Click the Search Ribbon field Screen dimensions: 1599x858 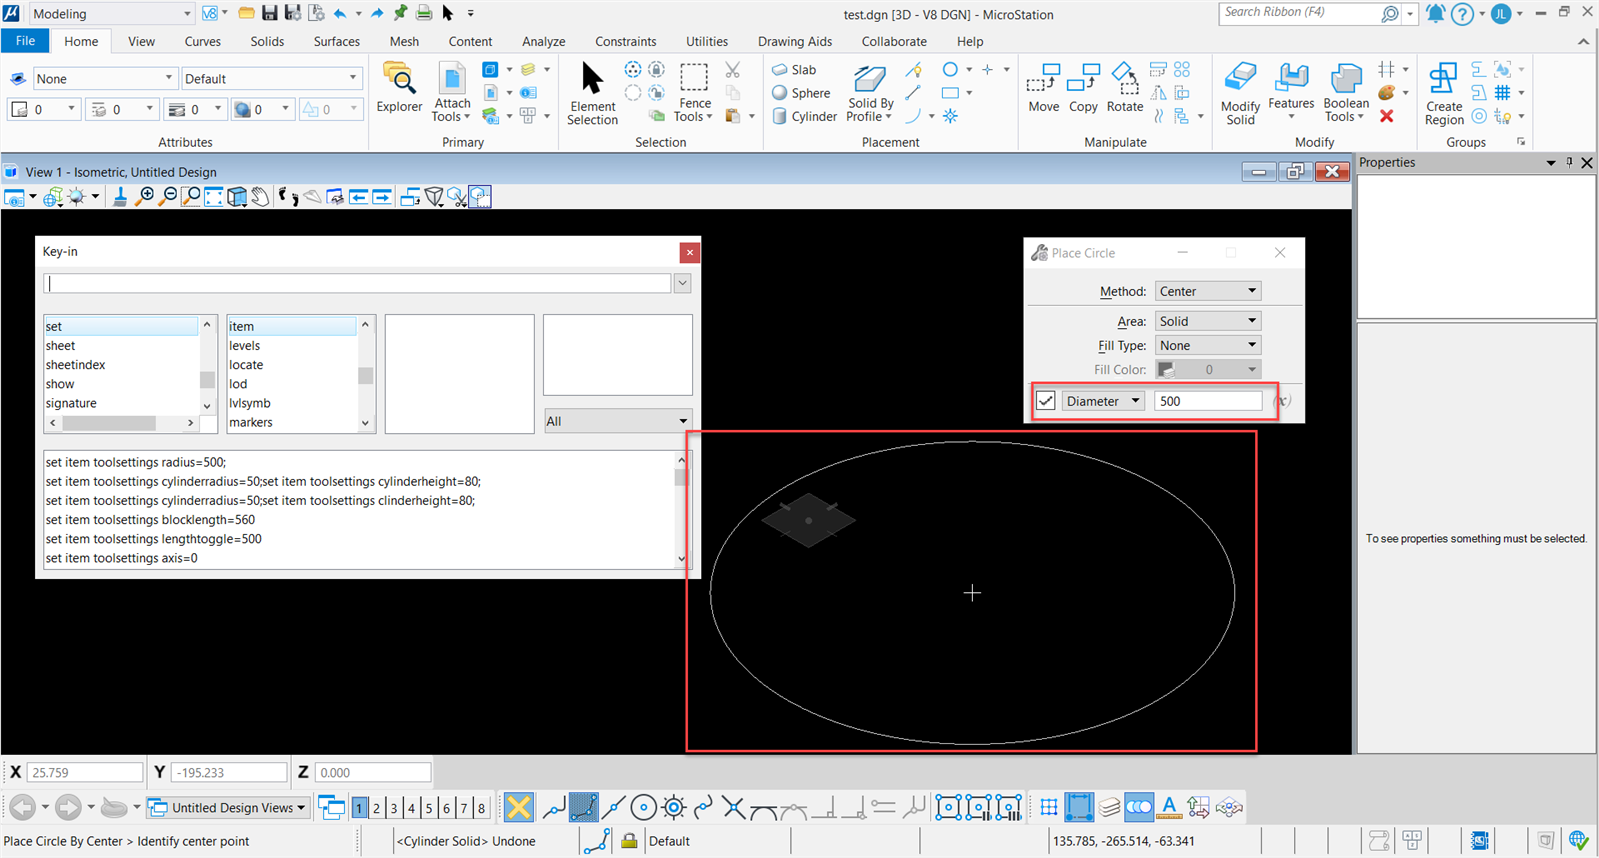pos(1301,13)
